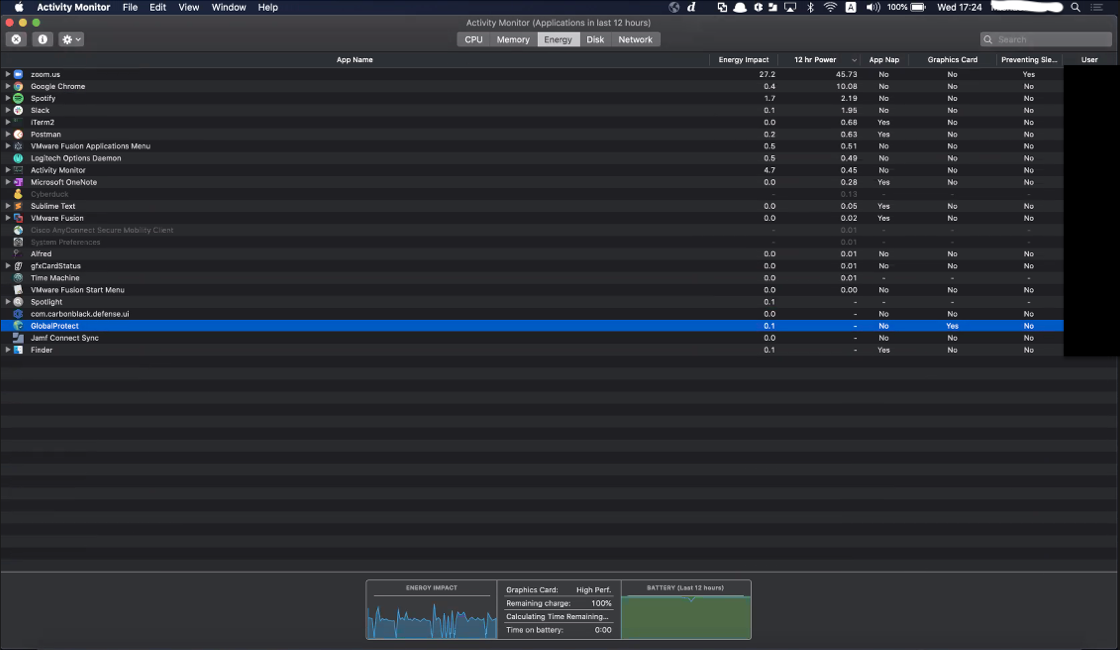Switch to the Memory tab
Viewport: 1120px width, 650px height.
513,39
